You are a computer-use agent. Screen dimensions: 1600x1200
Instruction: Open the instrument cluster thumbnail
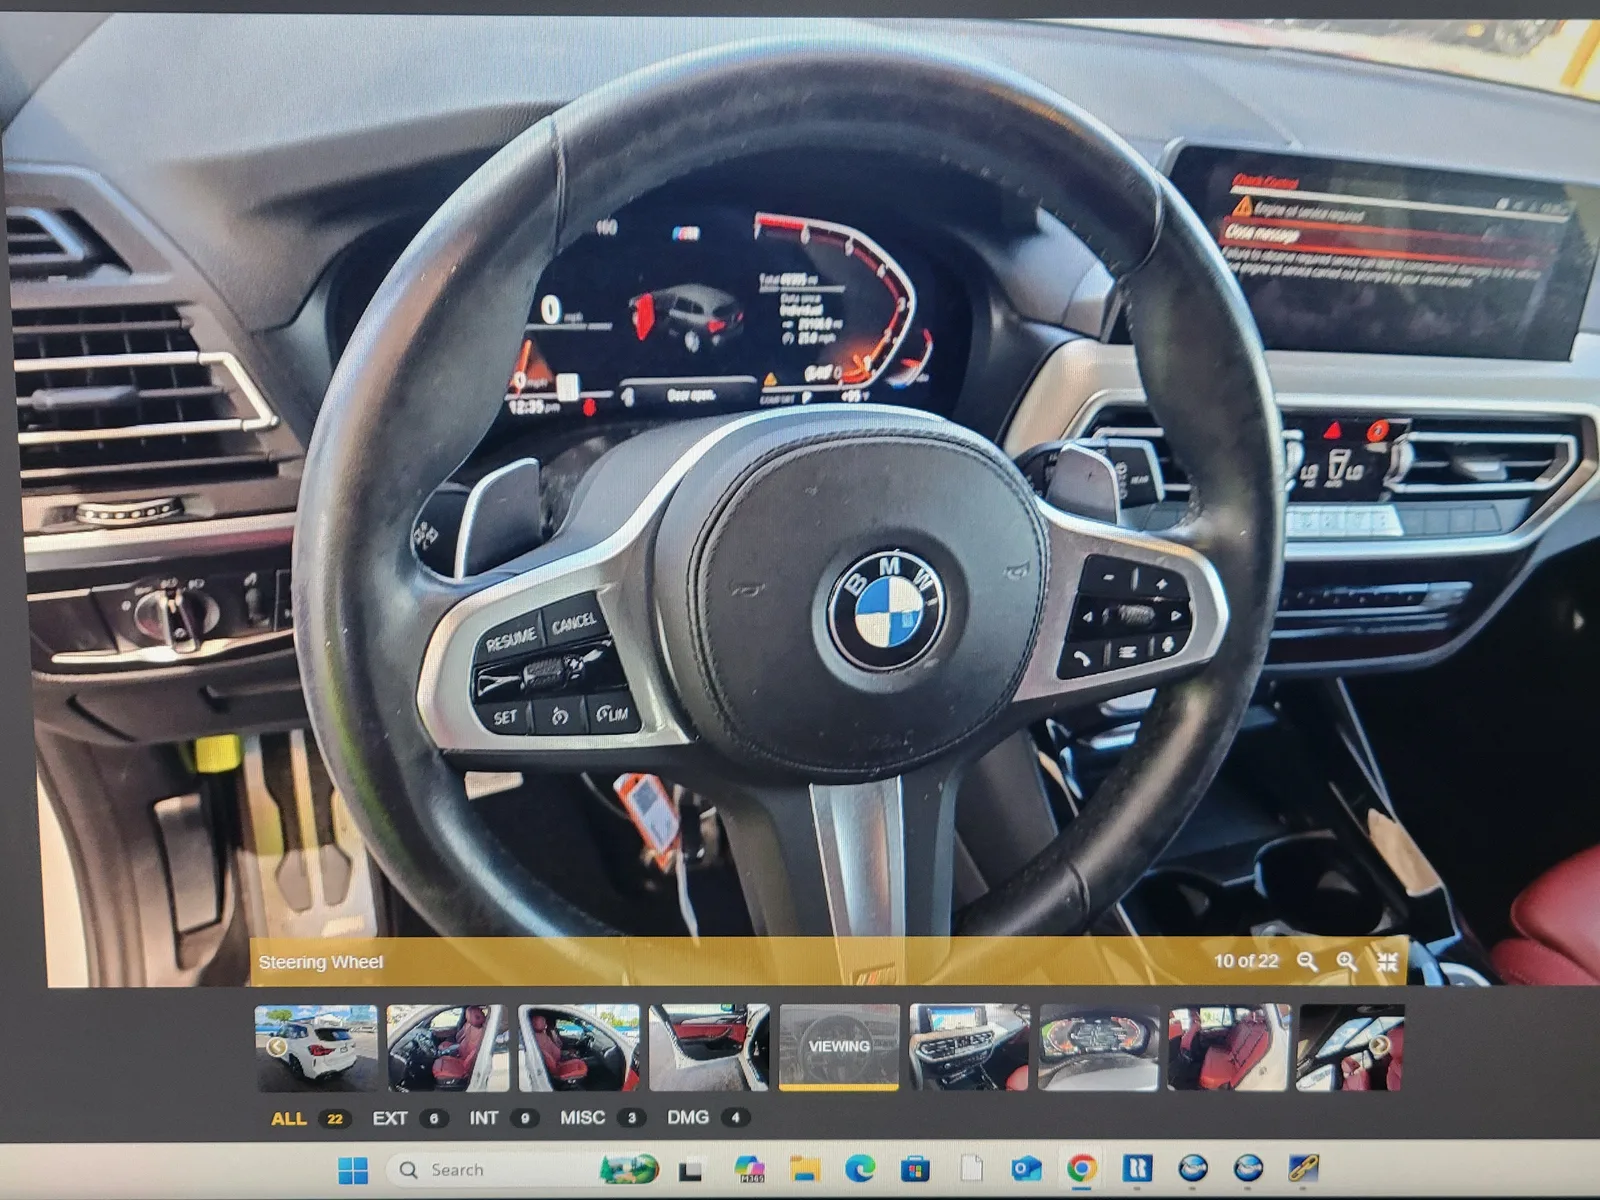pyautogui.click(x=1099, y=1047)
